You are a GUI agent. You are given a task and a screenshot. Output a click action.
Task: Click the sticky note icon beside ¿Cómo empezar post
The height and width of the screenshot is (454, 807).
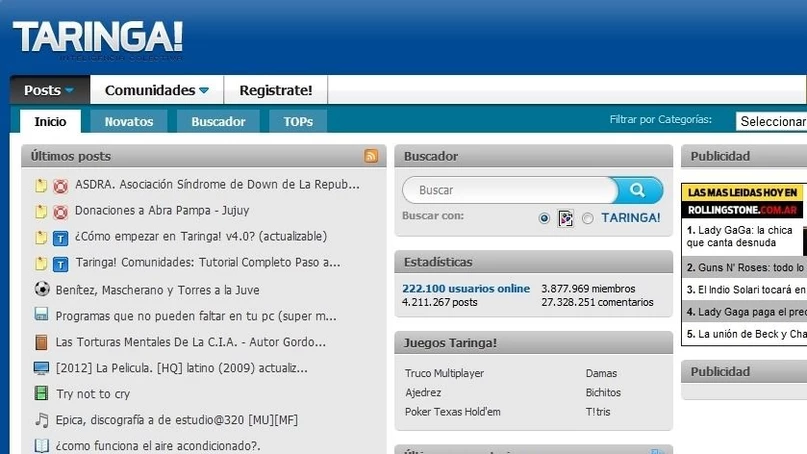[41, 237]
